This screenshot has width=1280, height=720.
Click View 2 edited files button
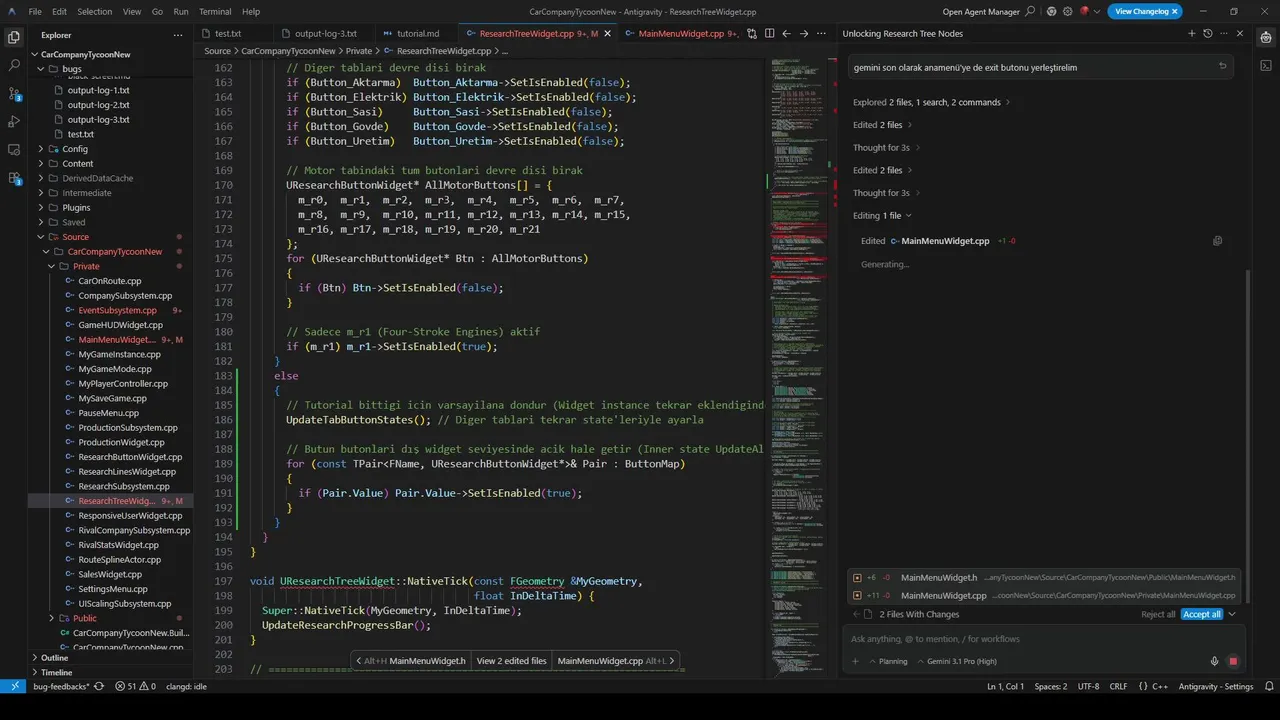point(511,661)
